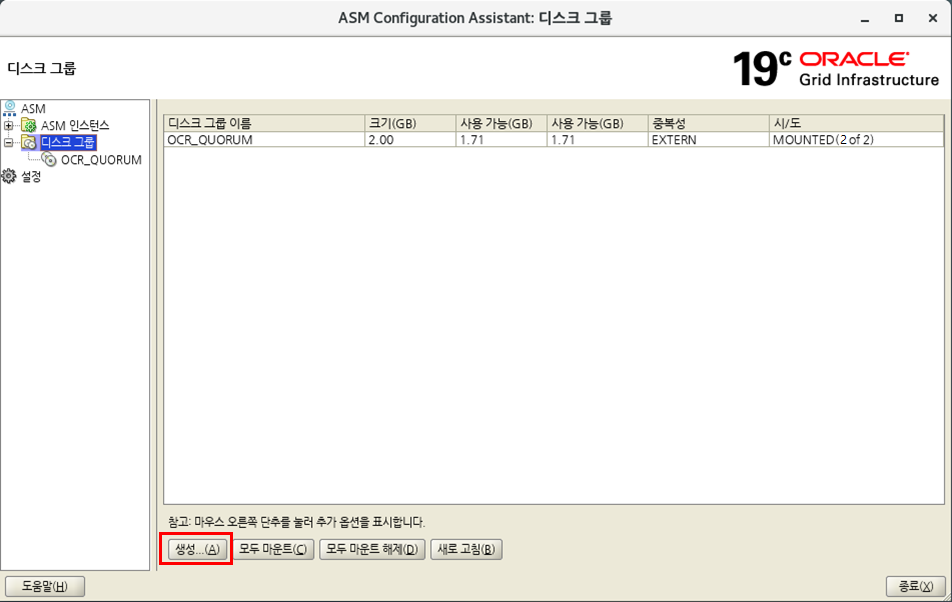Viewport: 952px width, 602px height.
Task: Sort by 디스크 그룹 이름 column header
Action: [264, 123]
